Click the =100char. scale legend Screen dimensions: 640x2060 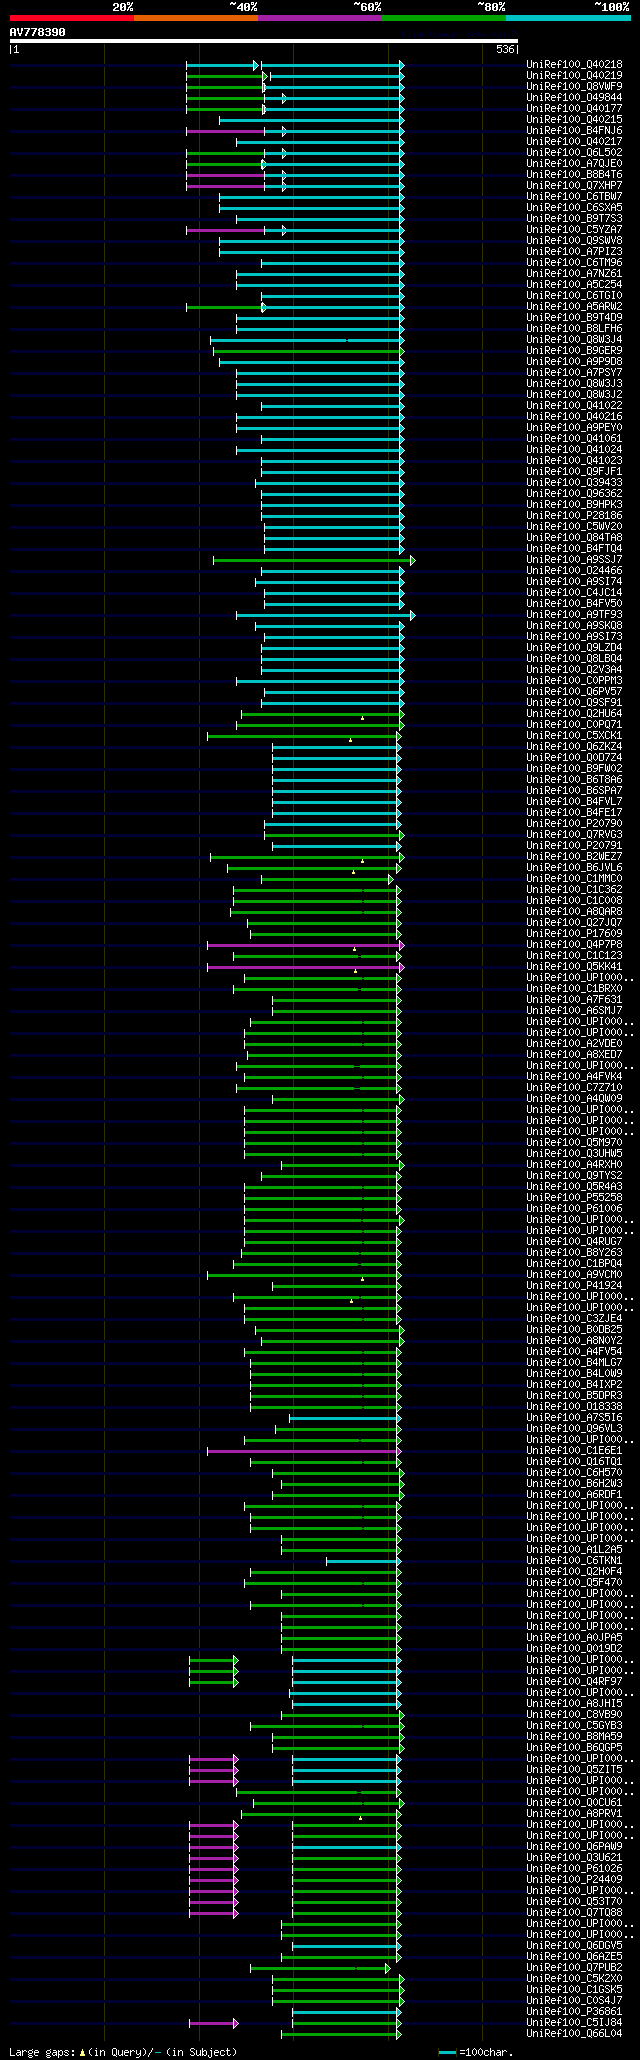477,2052
